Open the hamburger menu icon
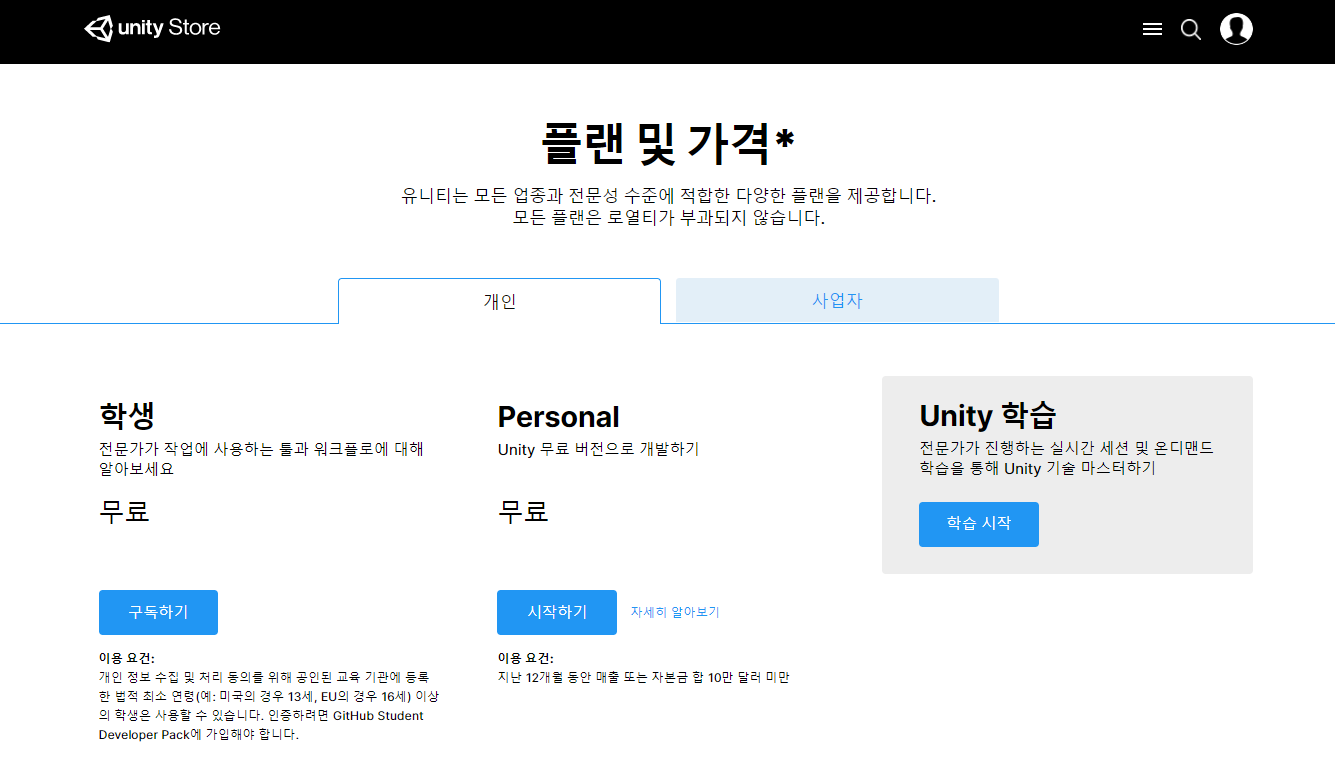 (x=1152, y=29)
